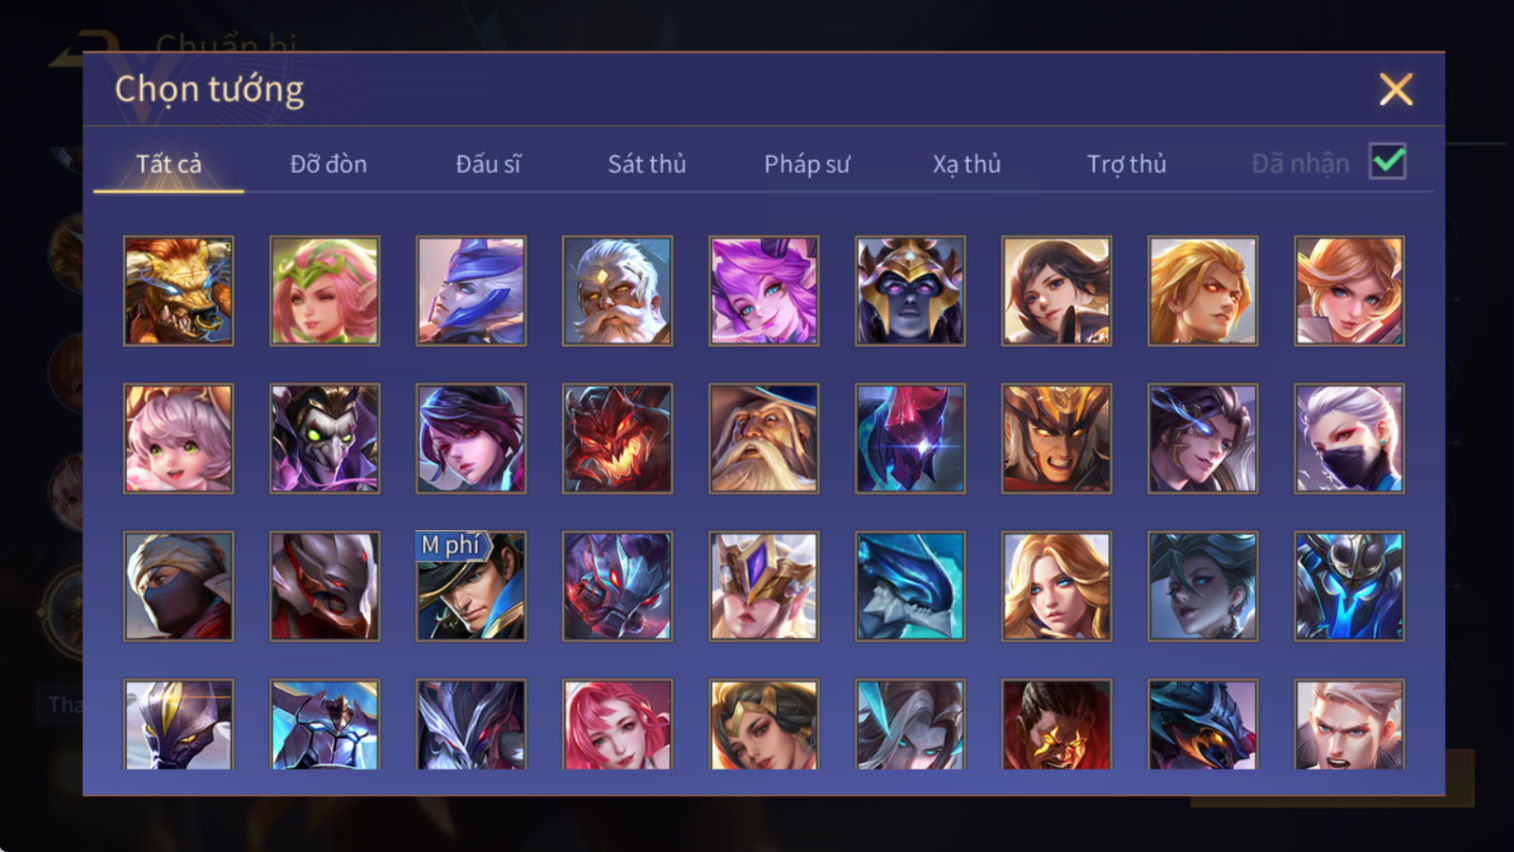Pick the hero marked M phí
Screen dimensions: 1514x852
(471, 586)
